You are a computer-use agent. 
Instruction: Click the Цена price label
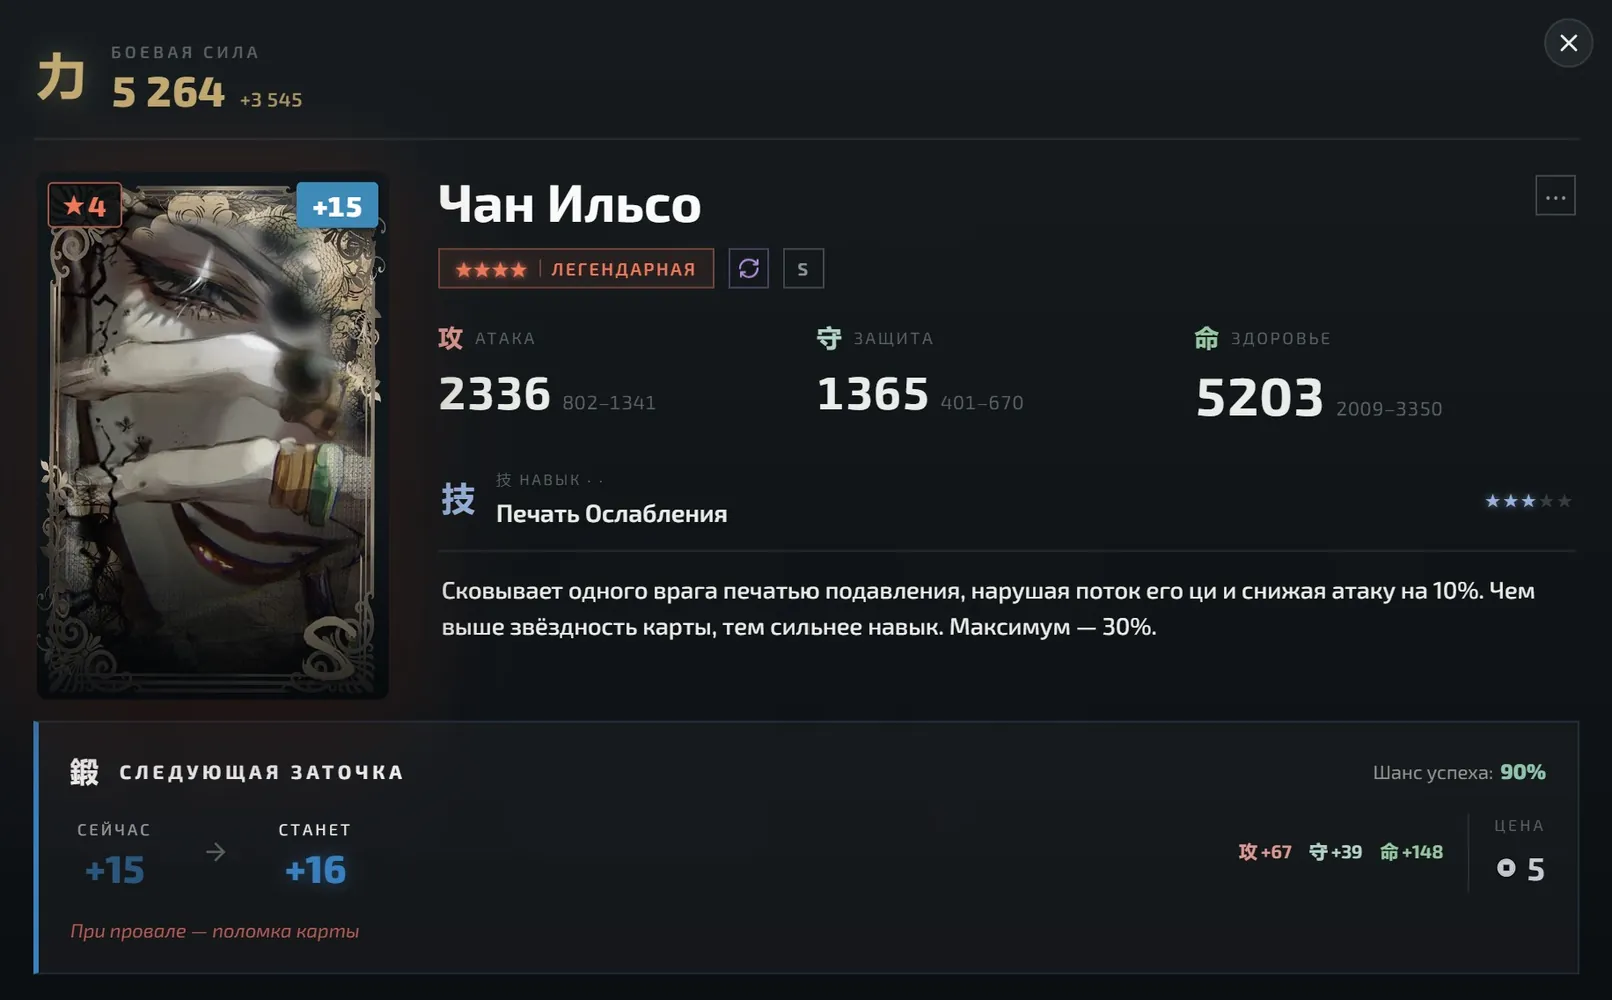[1519, 826]
